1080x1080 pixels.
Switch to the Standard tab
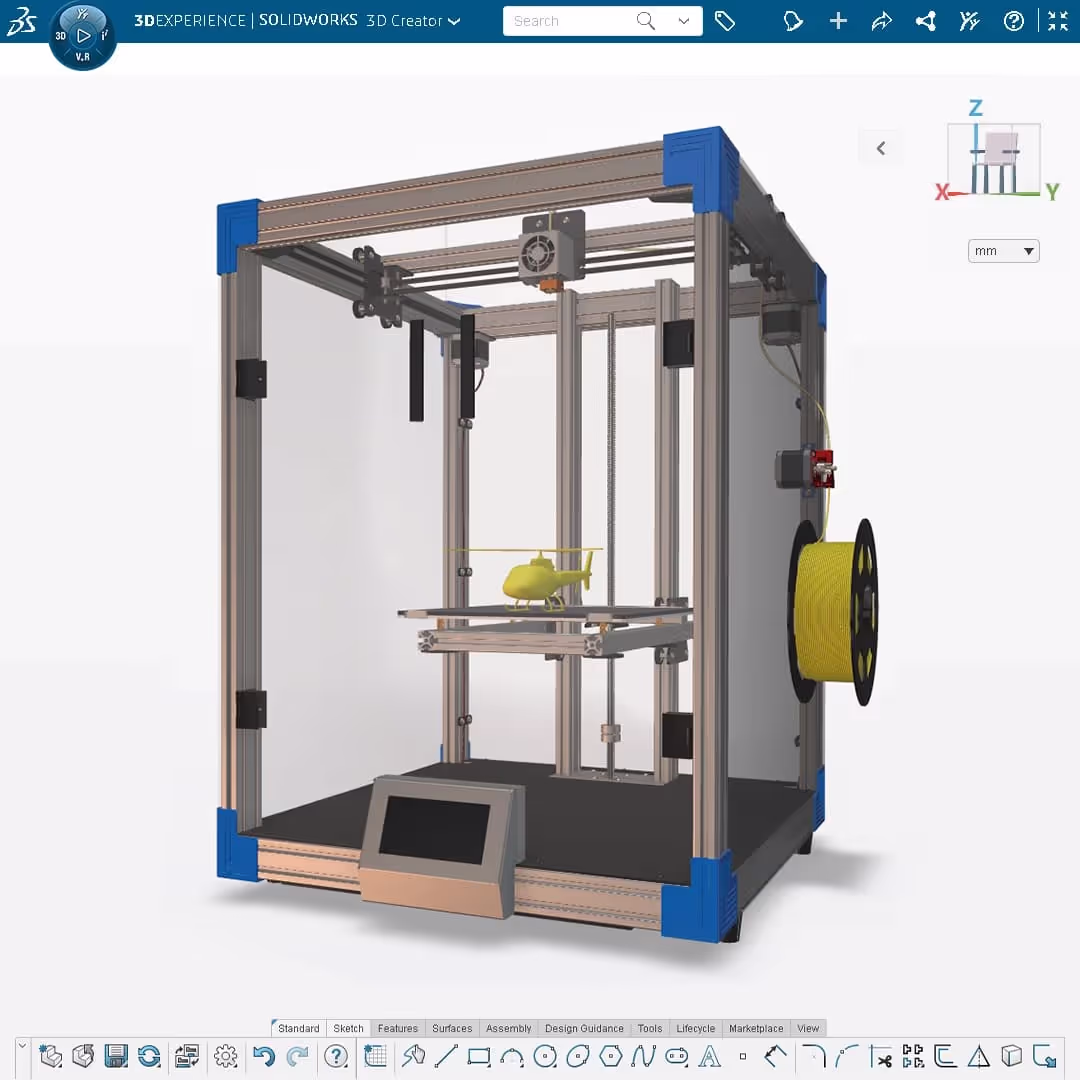[x=298, y=1028]
